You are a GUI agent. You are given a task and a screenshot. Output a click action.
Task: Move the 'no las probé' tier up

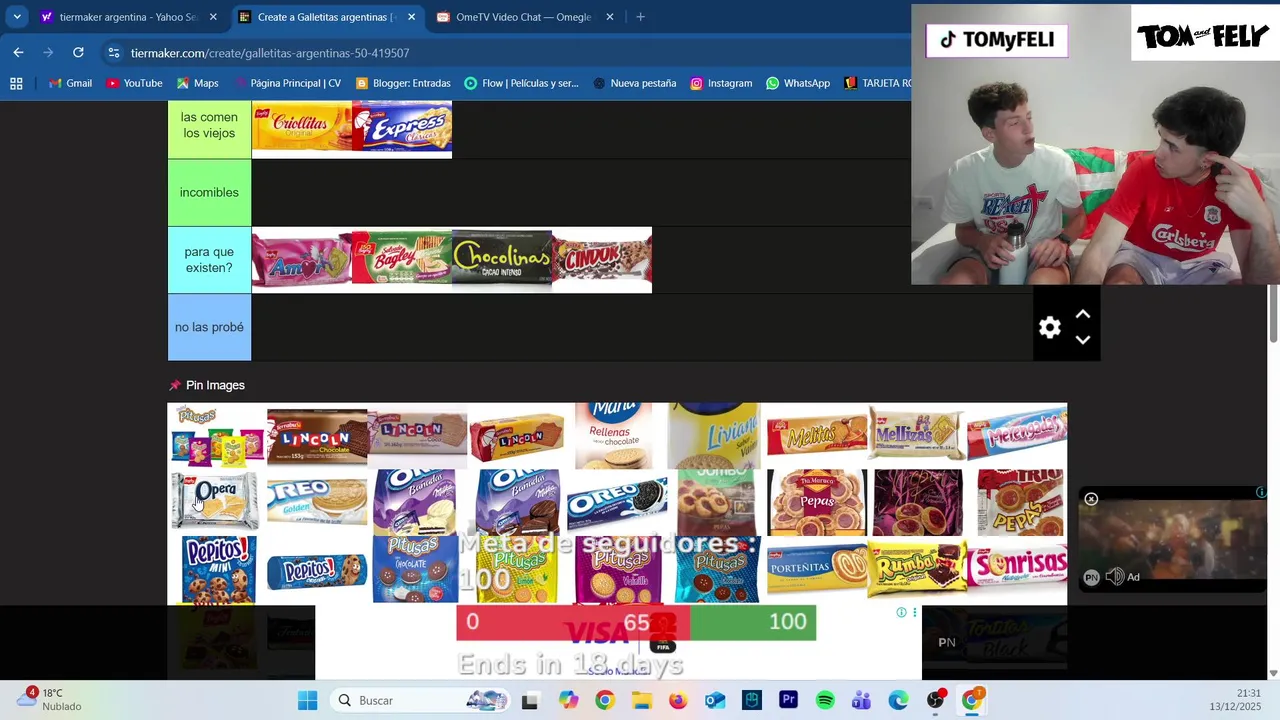(x=1082, y=314)
